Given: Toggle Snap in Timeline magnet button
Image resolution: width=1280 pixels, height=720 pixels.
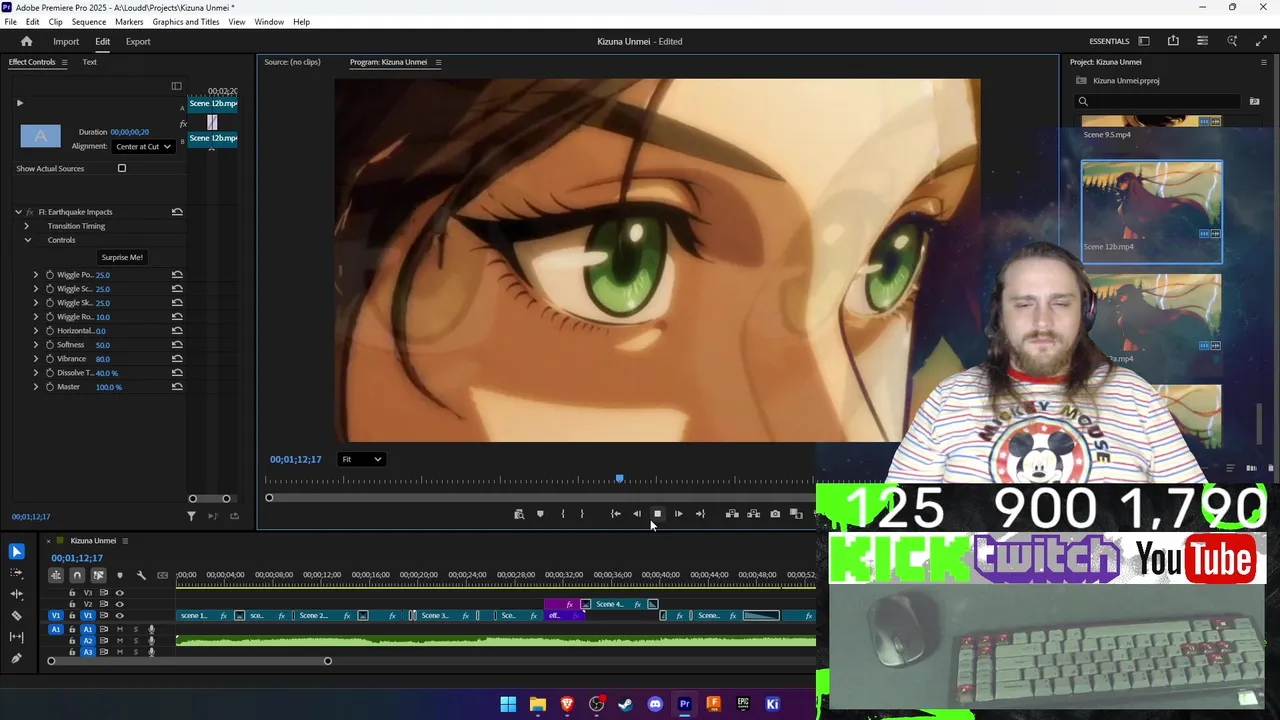Looking at the screenshot, I should pyautogui.click(x=77, y=575).
